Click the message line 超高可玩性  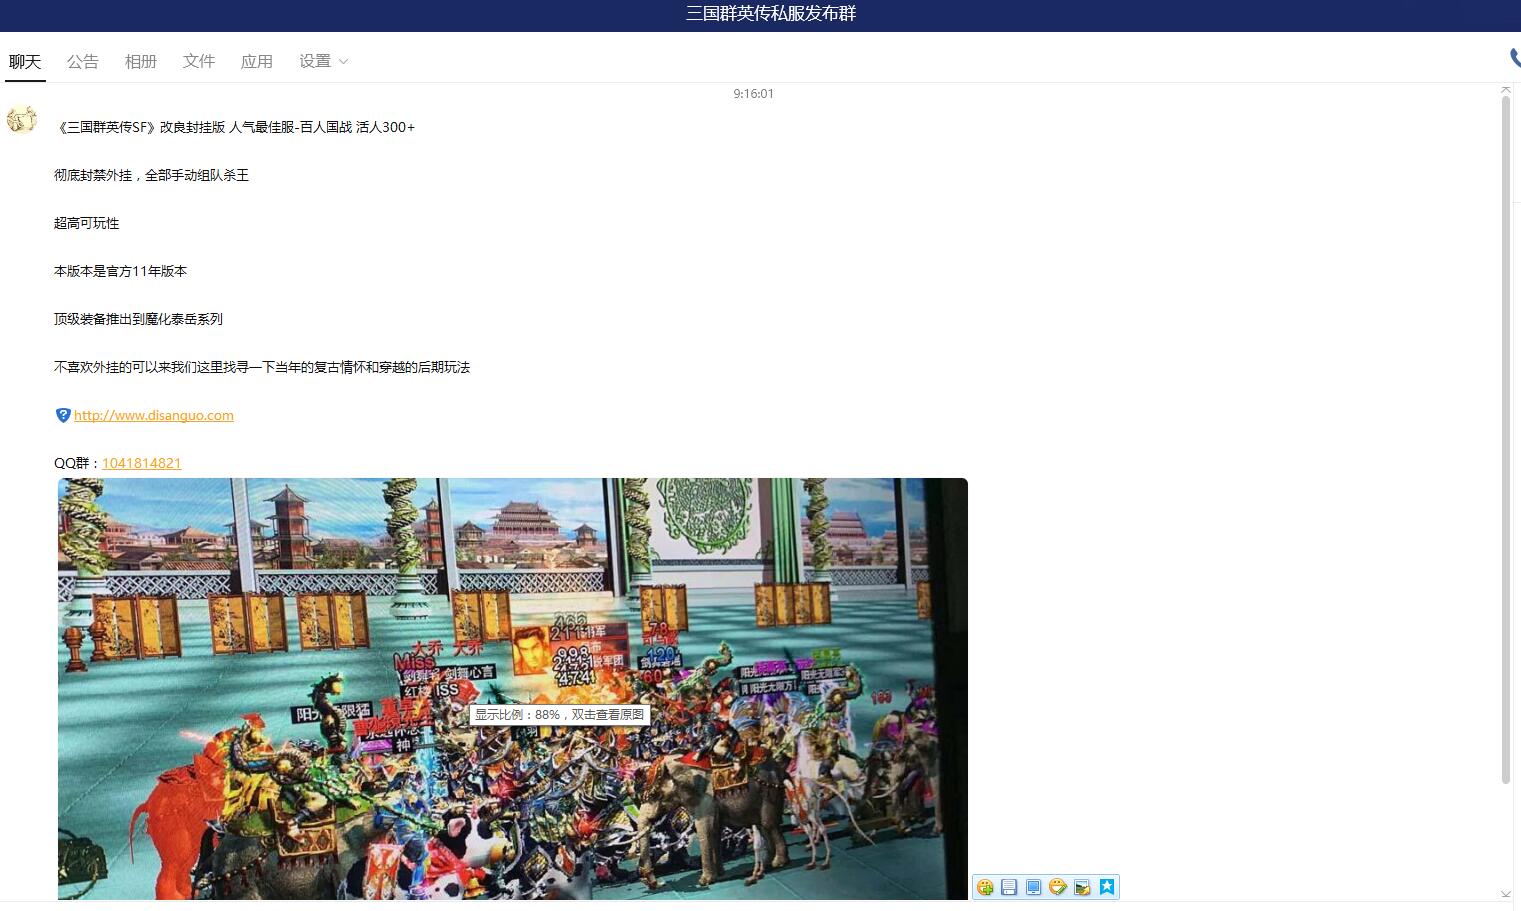click(x=87, y=223)
